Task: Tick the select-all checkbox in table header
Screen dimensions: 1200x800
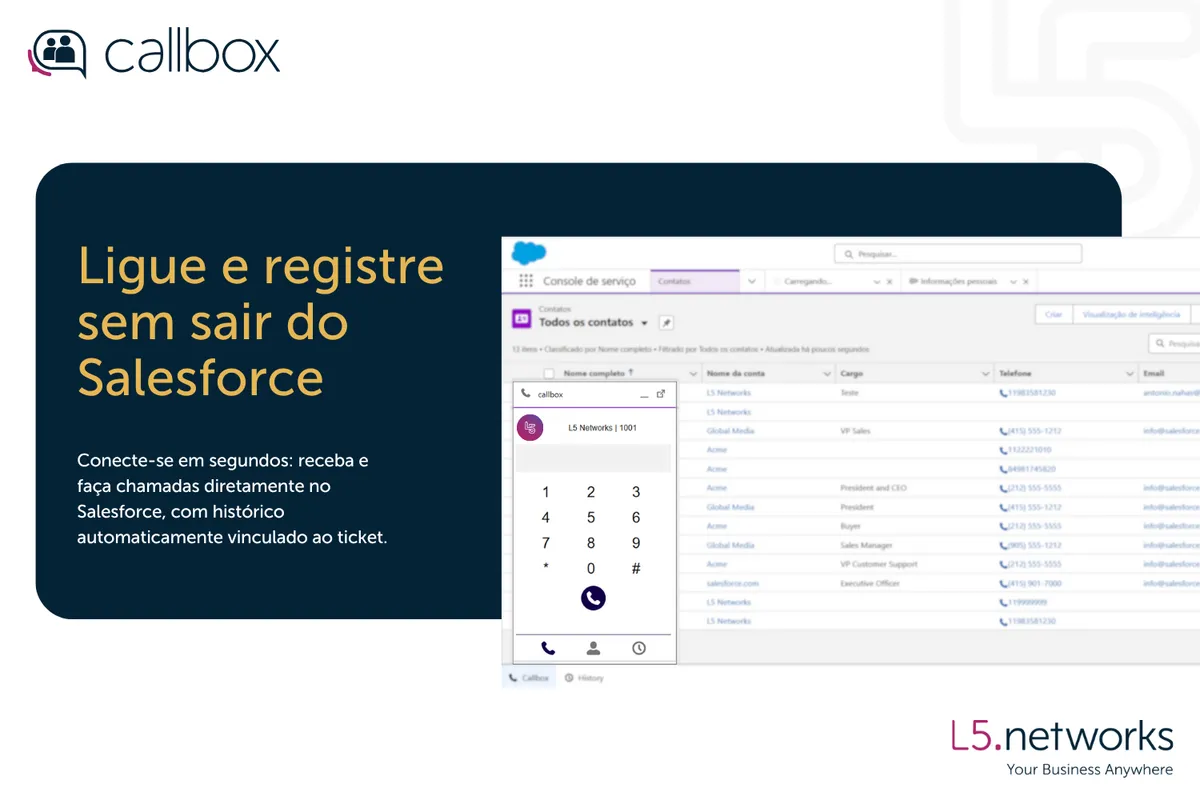Action: tap(548, 373)
